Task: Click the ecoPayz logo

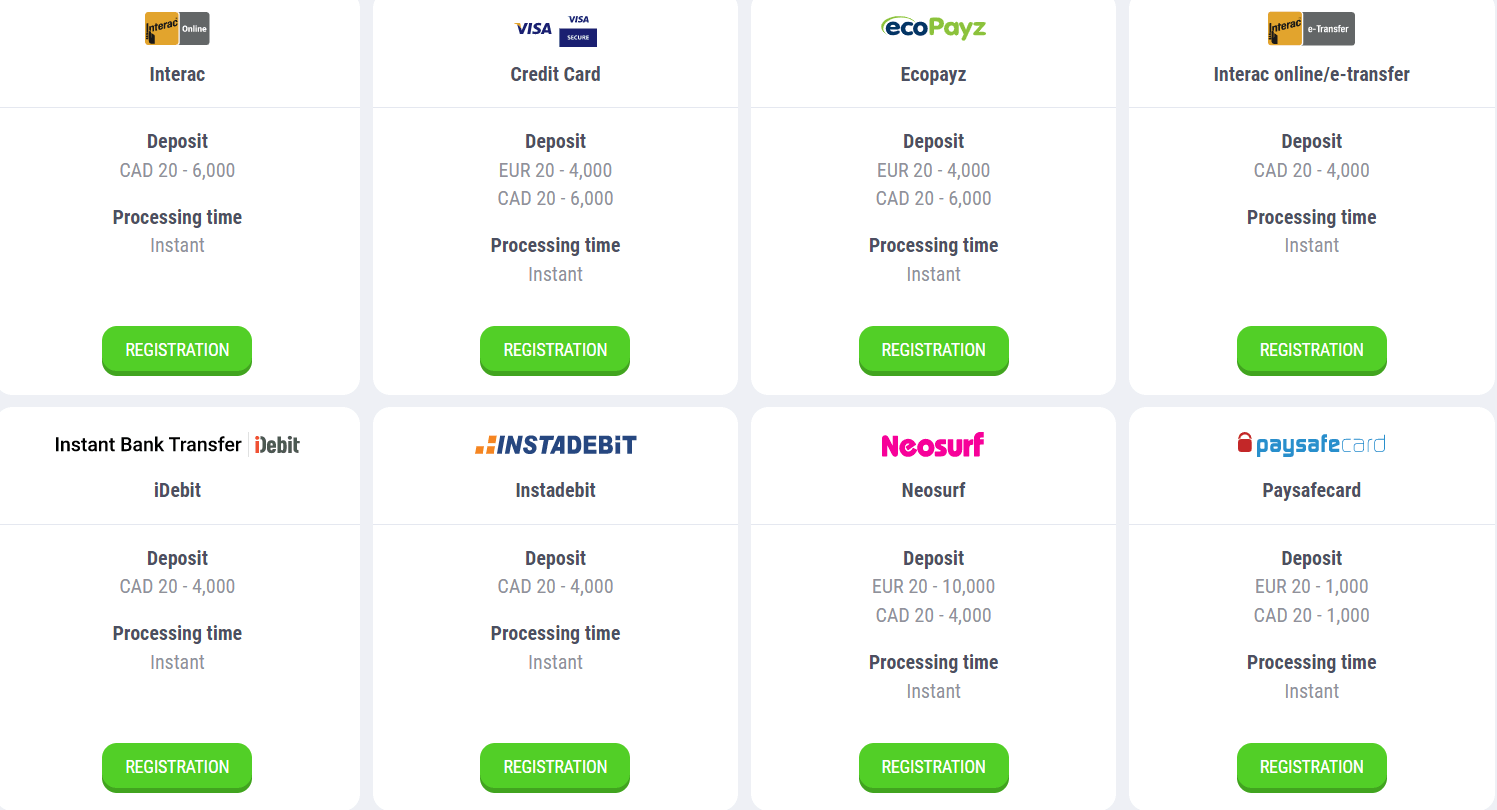Action: click(933, 27)
